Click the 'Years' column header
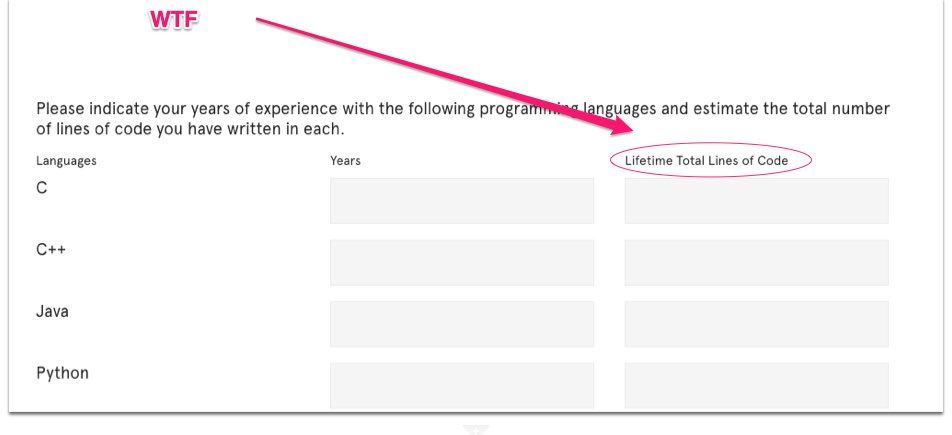This screenshot has width=952, height=435. click(x=345, y=161)
